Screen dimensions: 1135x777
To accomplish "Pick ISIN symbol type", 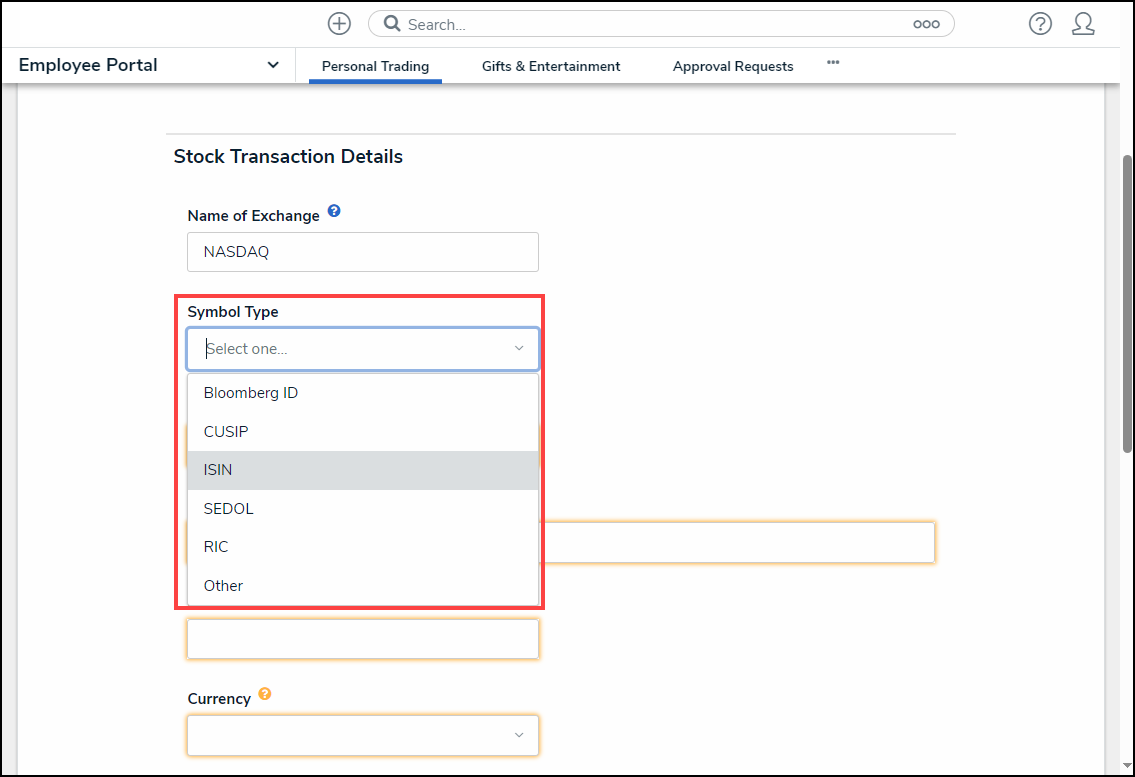I will (x=218, y=470).
